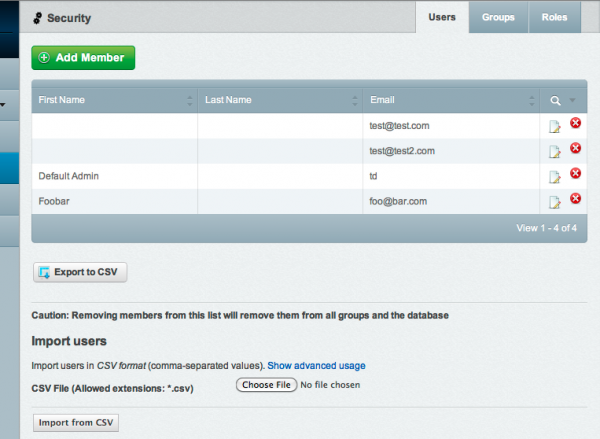Screen dimensions: 600x439
Task: Select the highlighted blue sidebar item
Action: click(10, 168)
